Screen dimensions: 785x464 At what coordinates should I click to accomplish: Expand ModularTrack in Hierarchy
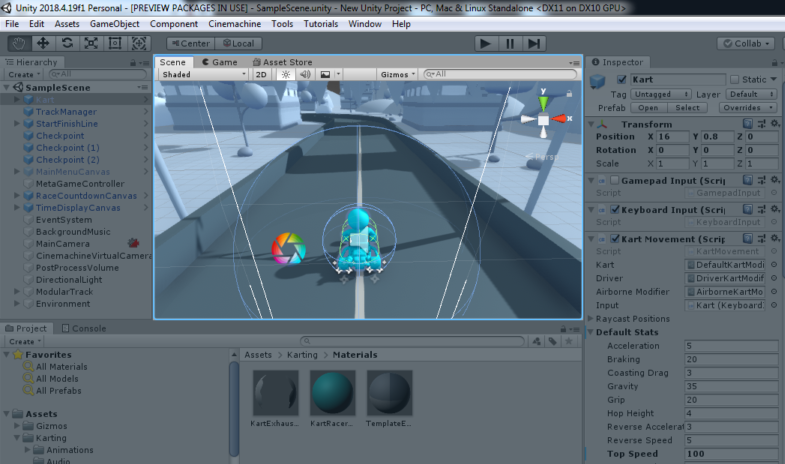(17, 291)
